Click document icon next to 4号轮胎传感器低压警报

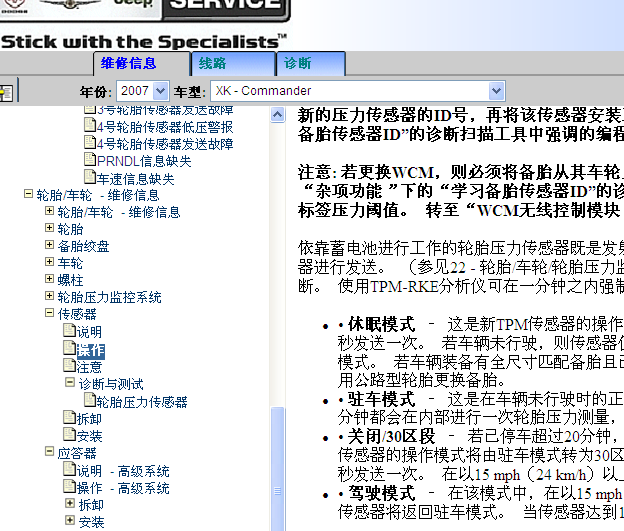[x=90, y=125]
